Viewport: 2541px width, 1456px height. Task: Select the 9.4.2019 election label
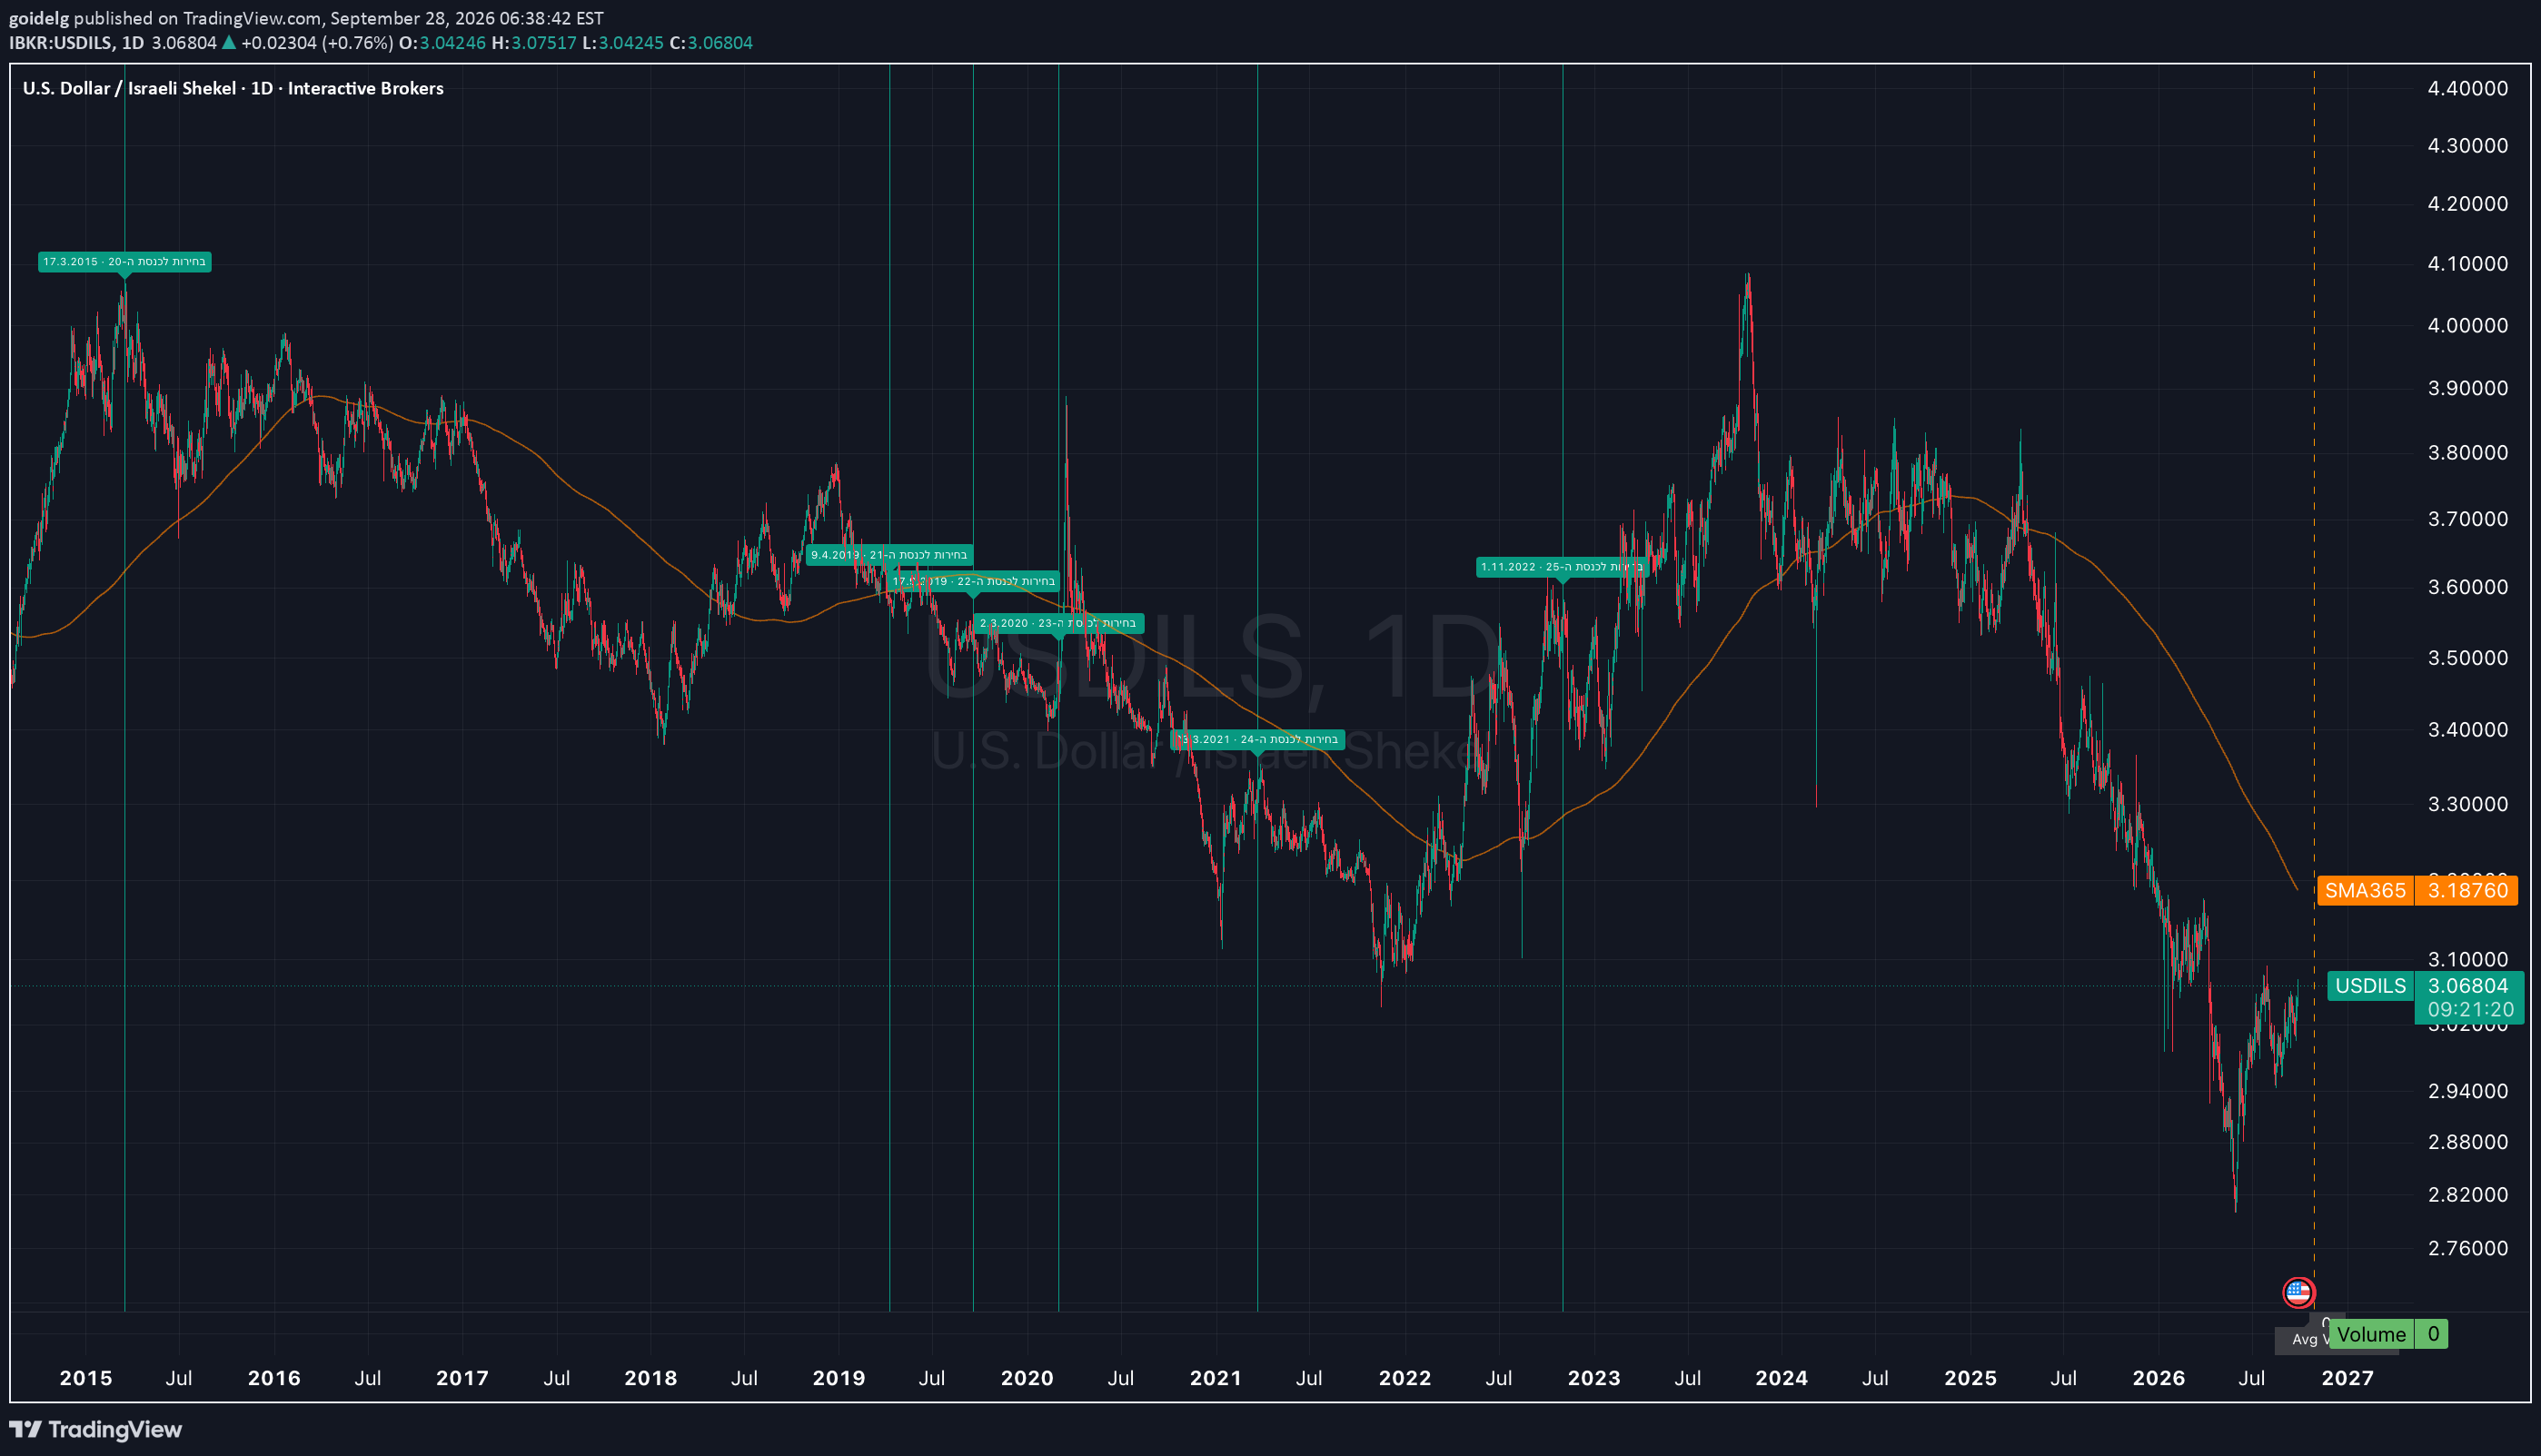(x=889, y=555)
